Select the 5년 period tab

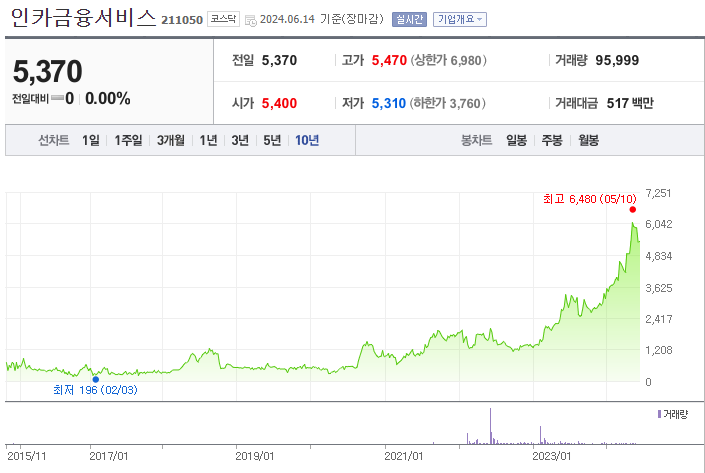pos(272,140)
